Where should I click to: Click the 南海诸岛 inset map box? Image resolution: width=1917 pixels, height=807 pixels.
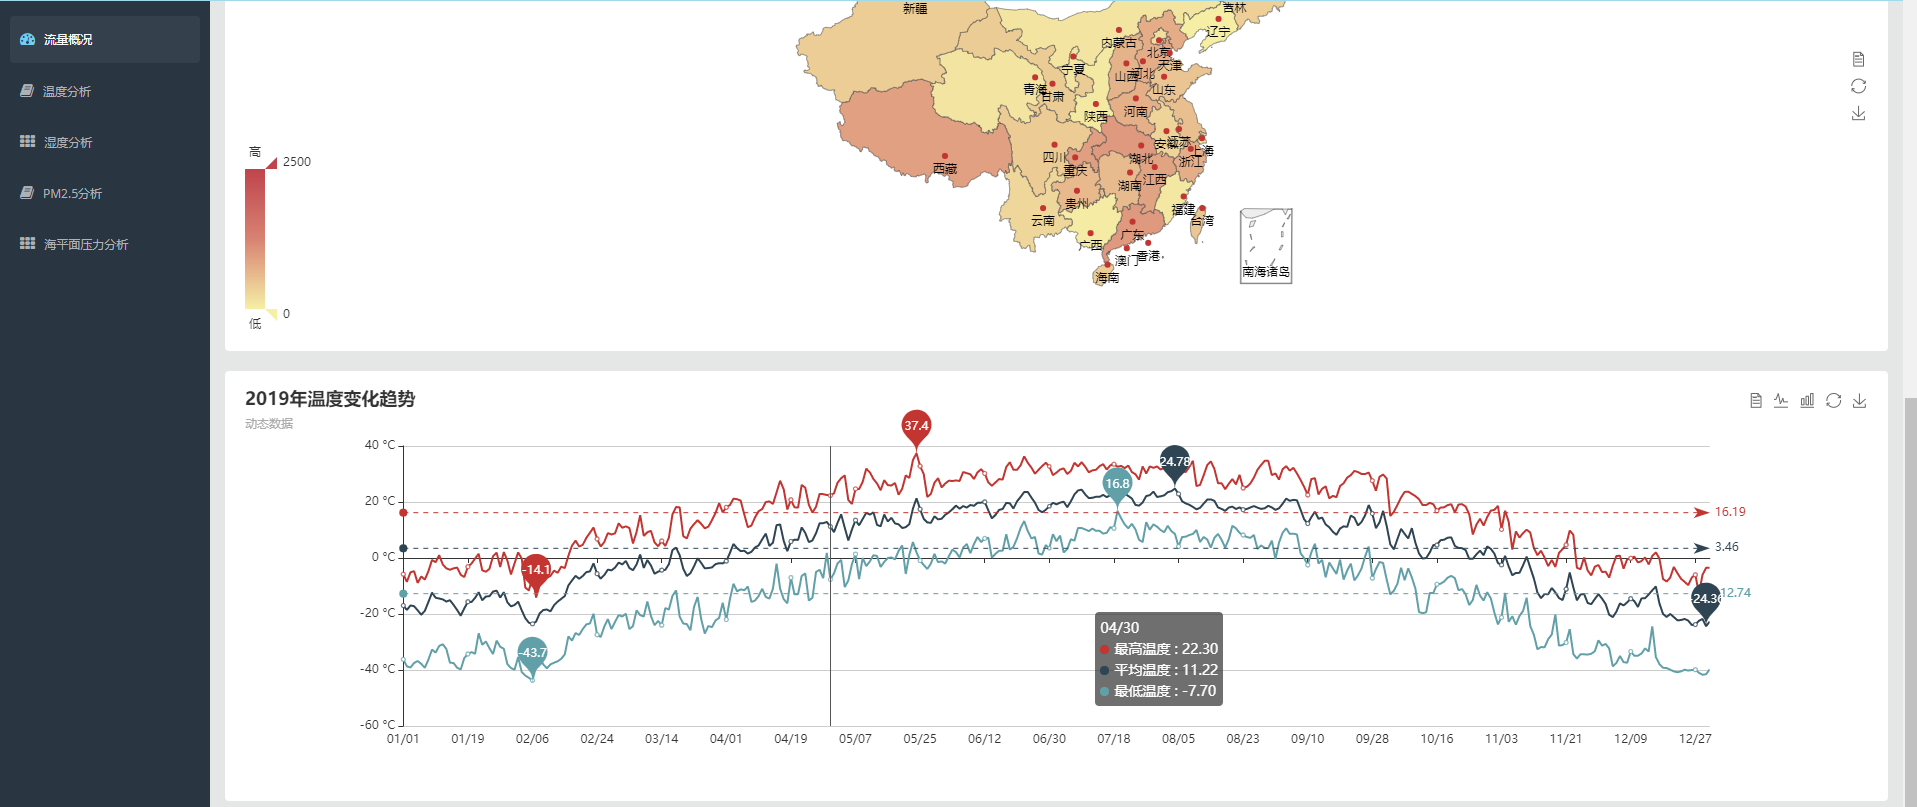click(x=1266, y=246)
